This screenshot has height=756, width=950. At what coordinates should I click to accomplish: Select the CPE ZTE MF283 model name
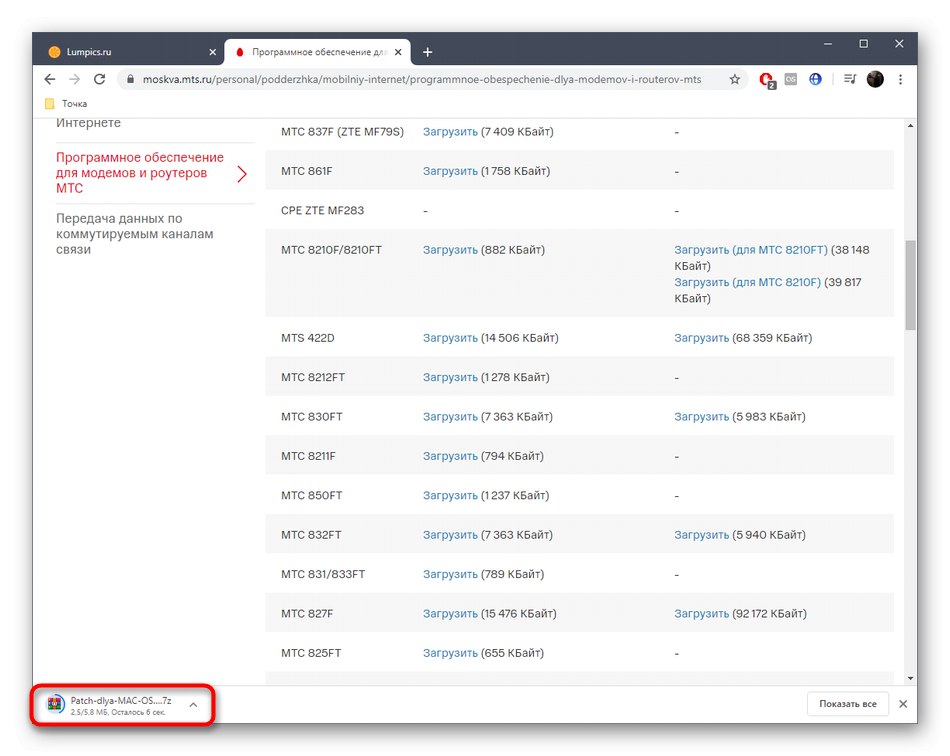coord(322,211)
